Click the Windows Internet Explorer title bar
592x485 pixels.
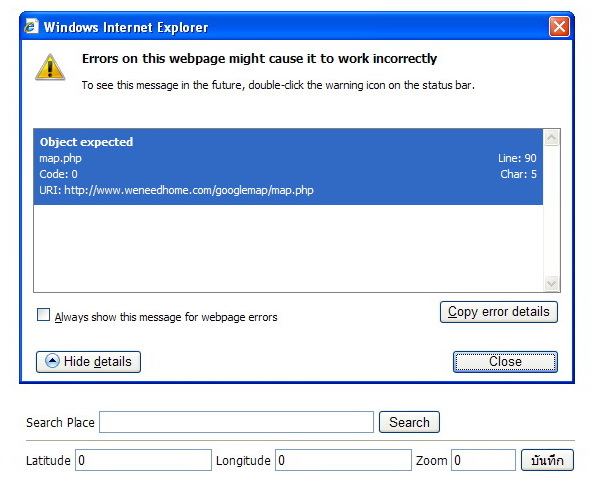[x=294, y=27]
